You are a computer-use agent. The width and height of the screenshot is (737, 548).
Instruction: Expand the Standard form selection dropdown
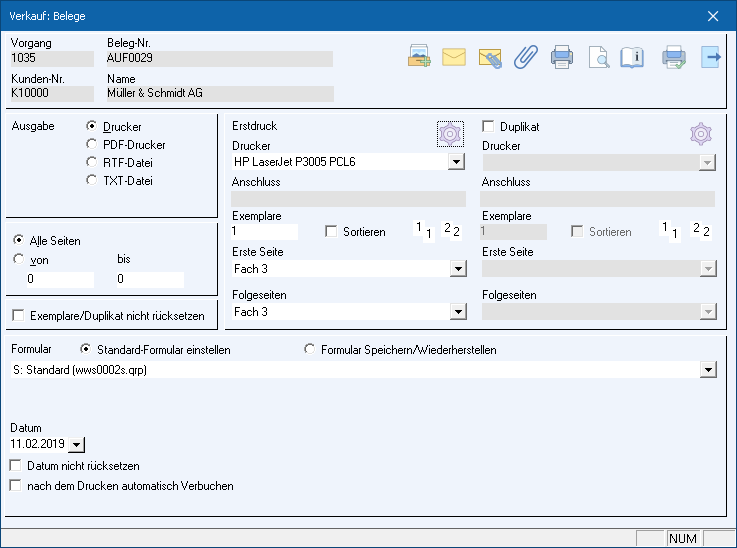coord(708,370)
